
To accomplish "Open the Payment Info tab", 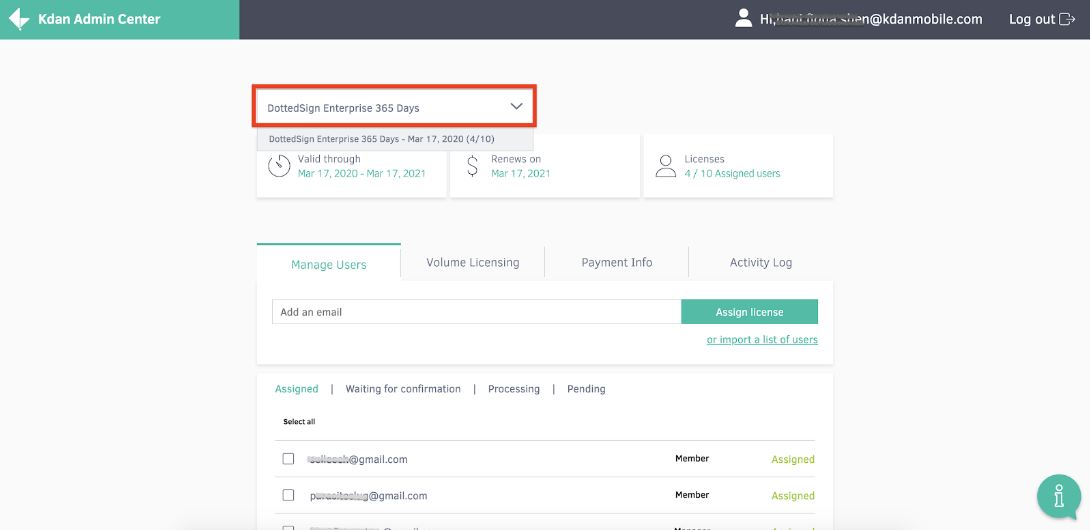I will click(x=617, y=262).
